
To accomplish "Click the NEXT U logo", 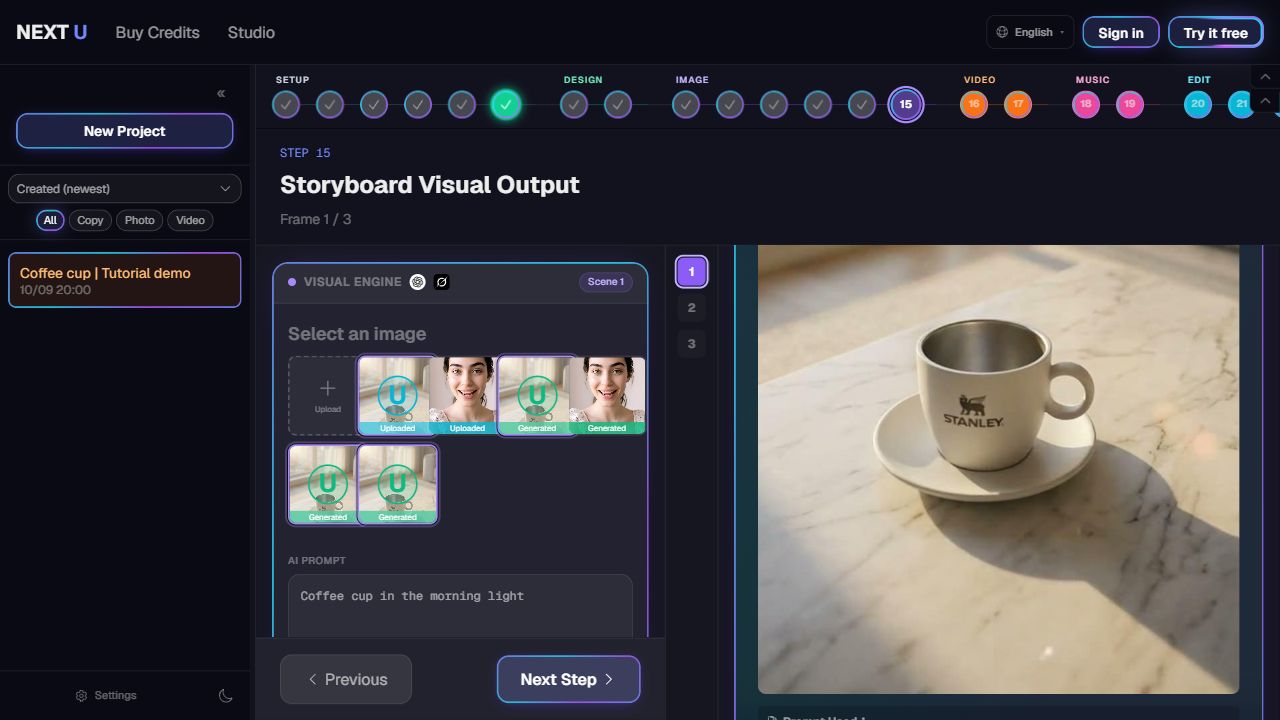I will click(52, 32).
